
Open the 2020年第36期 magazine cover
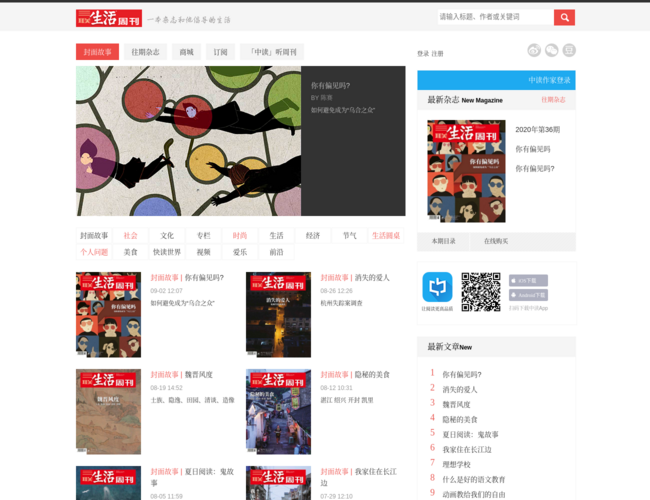(466, 171)
